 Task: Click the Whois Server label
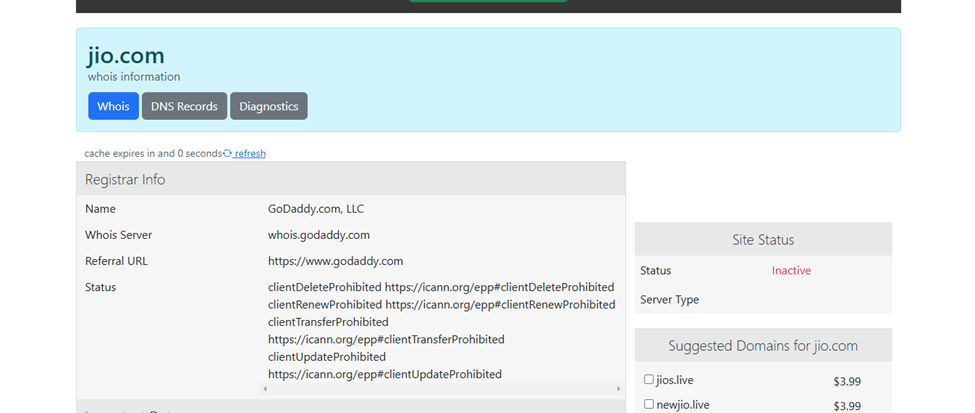pyautogui.click(x=119, y=235)
